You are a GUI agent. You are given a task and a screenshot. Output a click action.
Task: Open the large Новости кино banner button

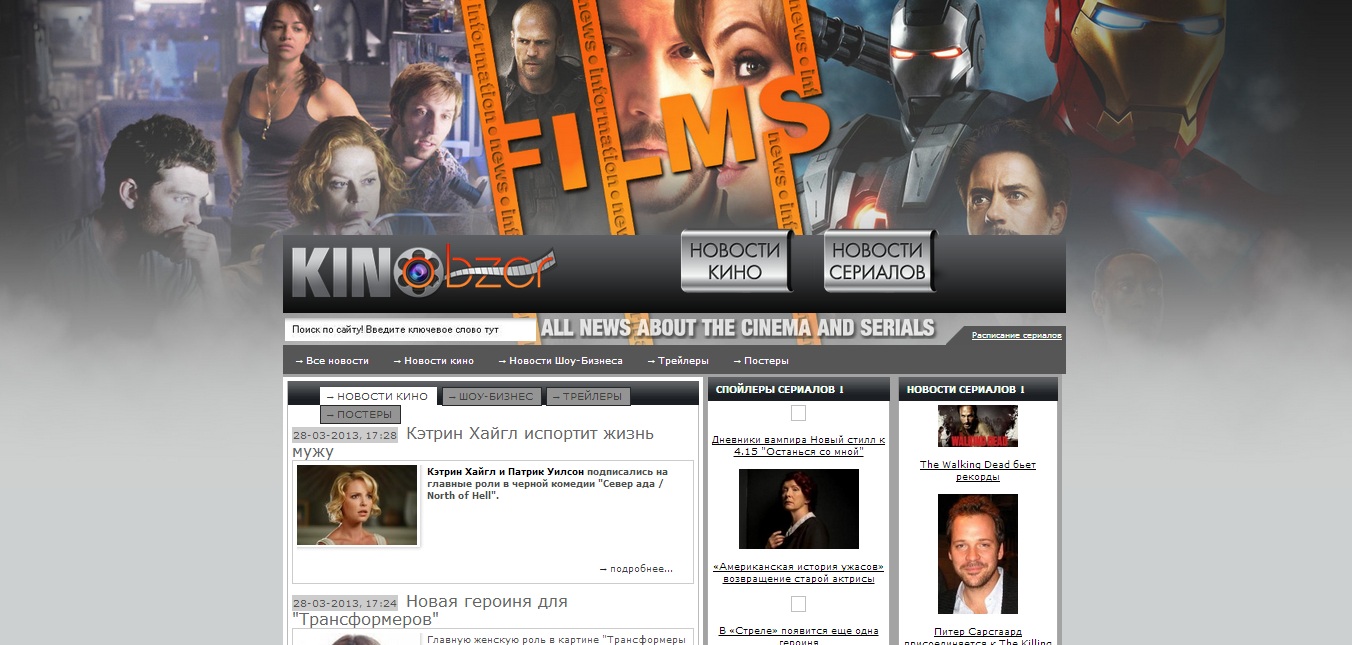tap(736, 261)
